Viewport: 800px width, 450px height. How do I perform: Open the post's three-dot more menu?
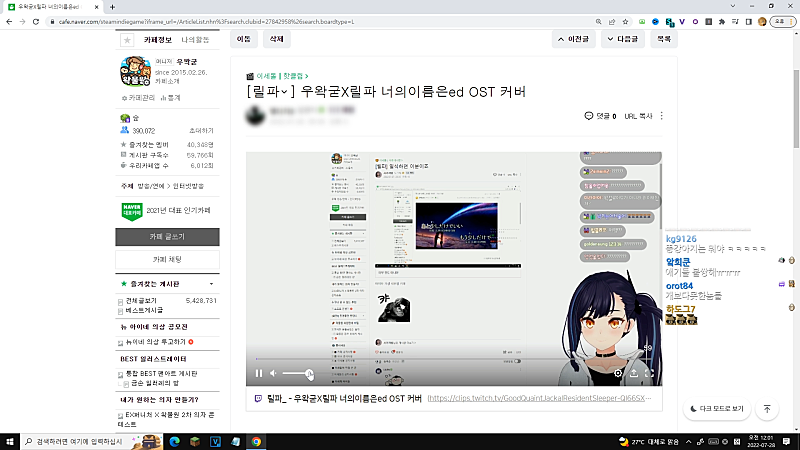pos(662,116)
